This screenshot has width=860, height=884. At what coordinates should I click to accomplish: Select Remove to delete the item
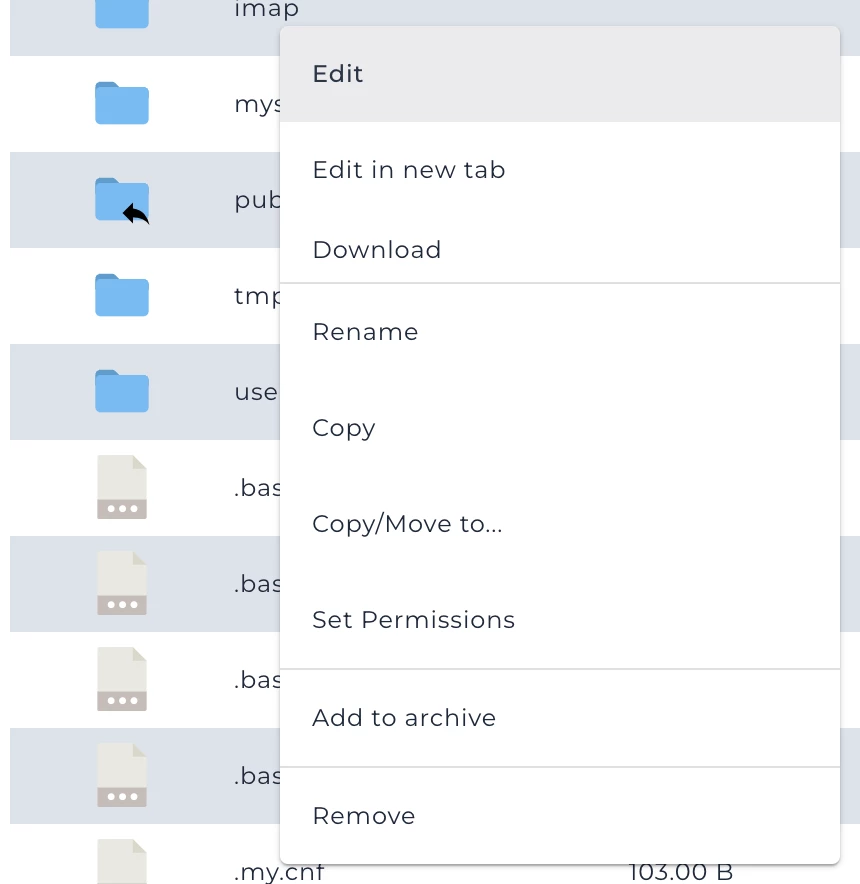click(x=363, y=816)
